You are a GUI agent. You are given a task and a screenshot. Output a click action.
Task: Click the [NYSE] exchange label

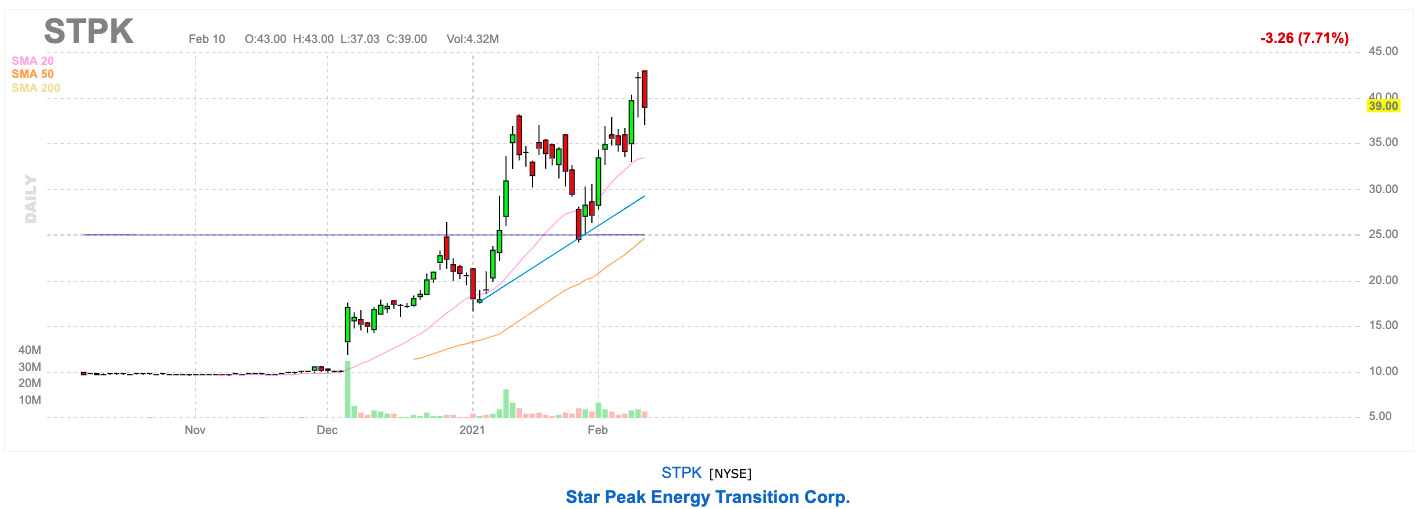730,474
